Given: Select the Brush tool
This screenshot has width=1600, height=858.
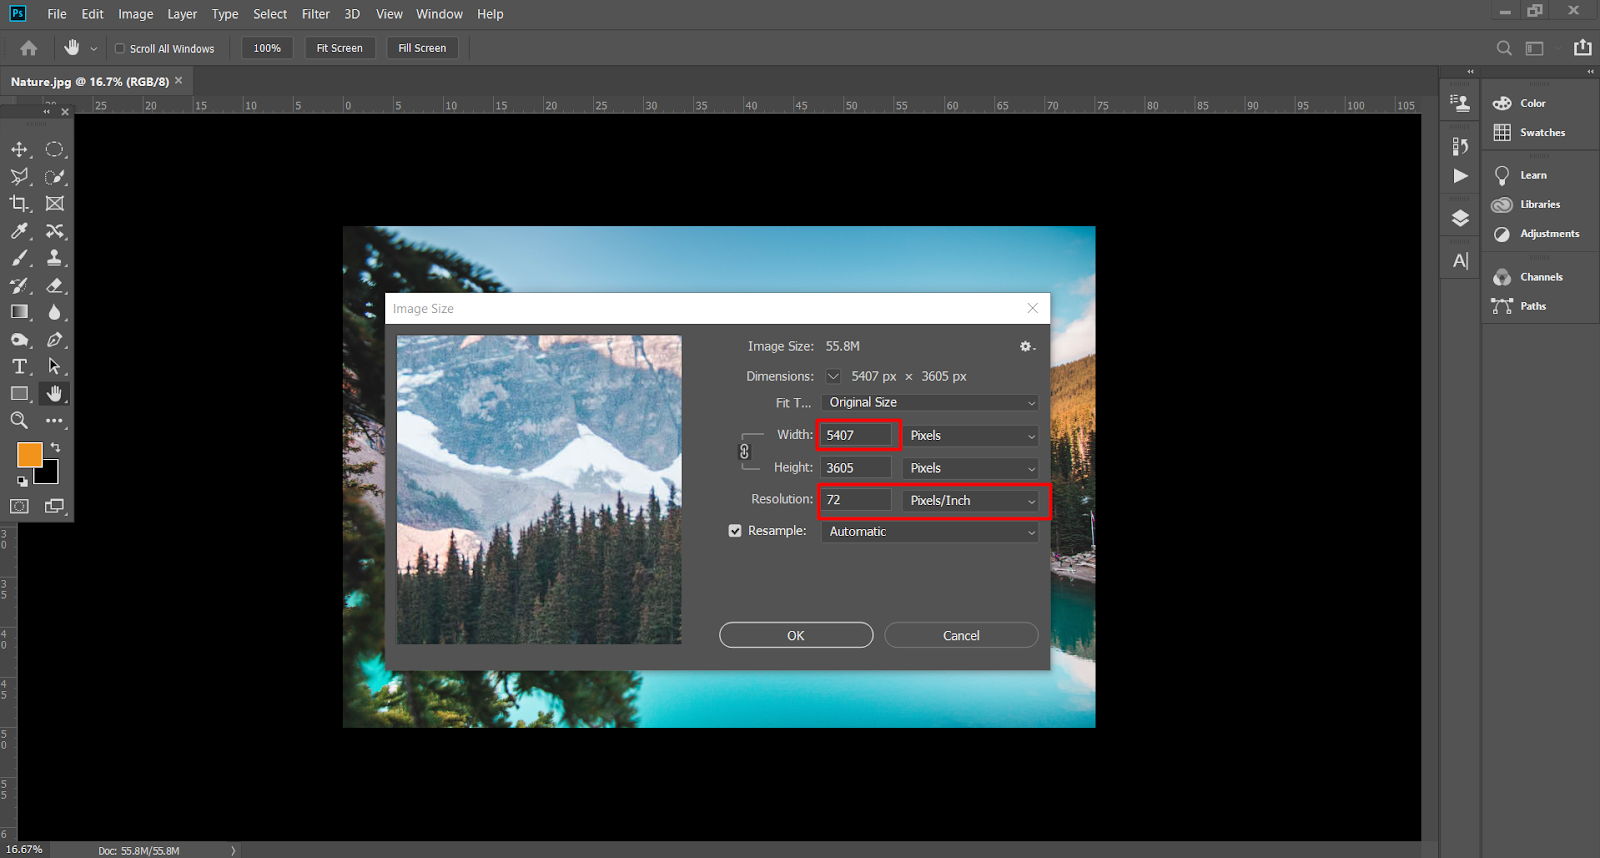Looking at the screenshot, I should pyautogui.click(x=19, y=258).
